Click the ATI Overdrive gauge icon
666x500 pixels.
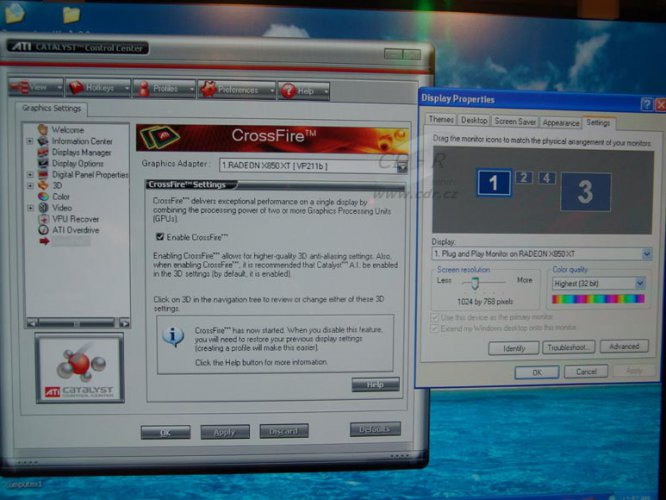tap(43, 230)
